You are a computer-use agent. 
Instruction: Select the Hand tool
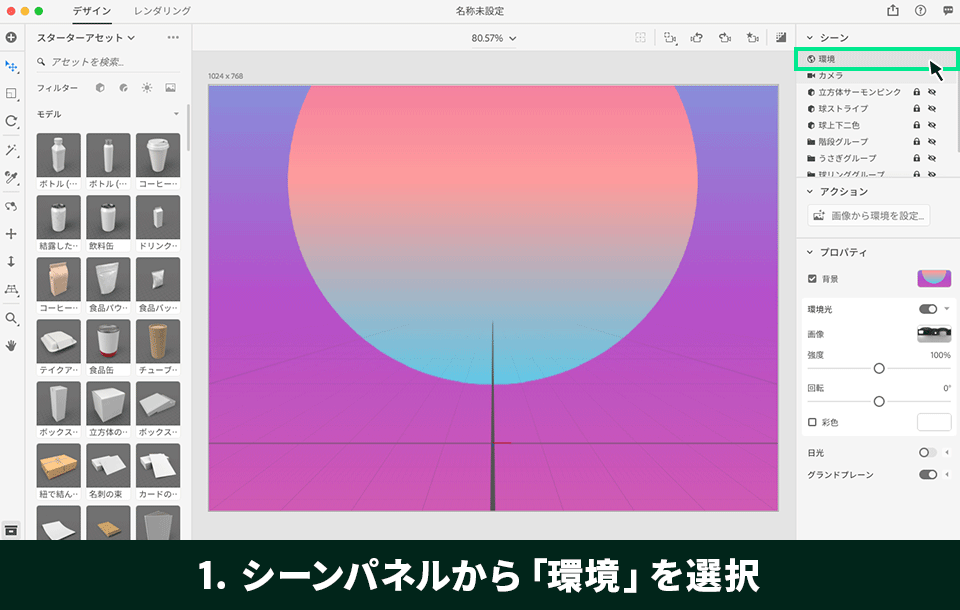click(11, 346)
